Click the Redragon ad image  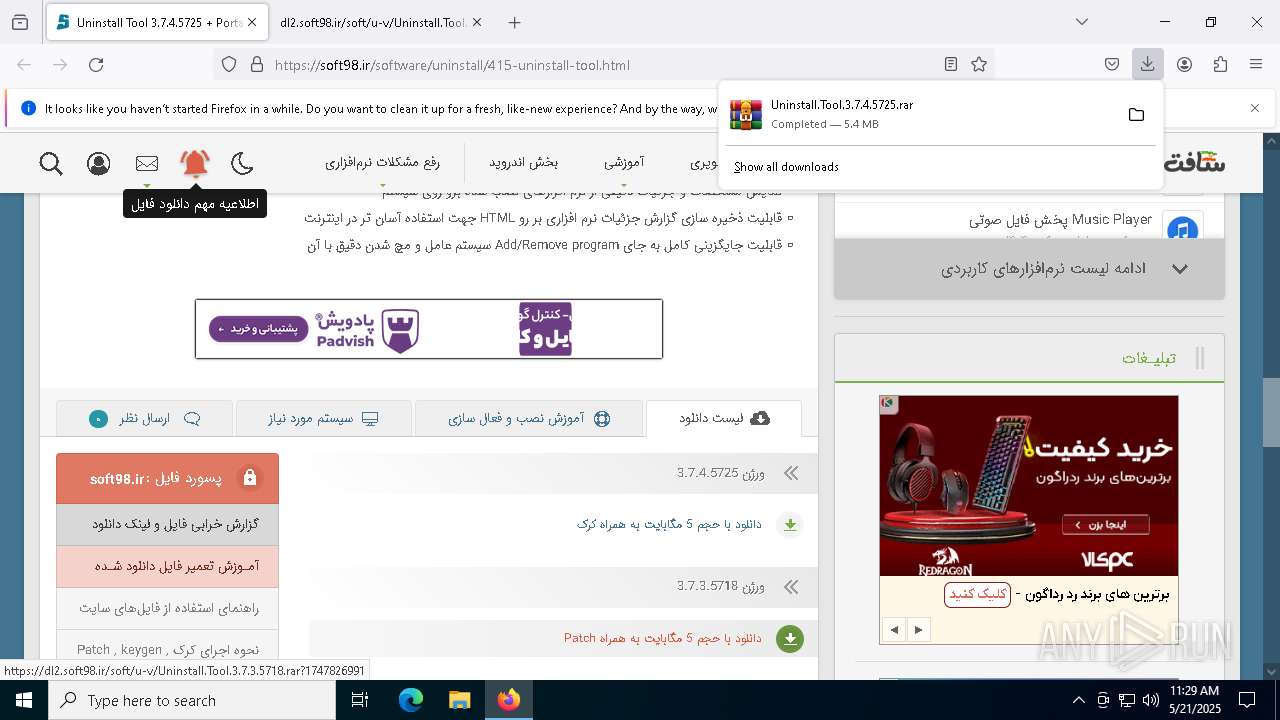pyautogui.click(x=1029, y=485)
